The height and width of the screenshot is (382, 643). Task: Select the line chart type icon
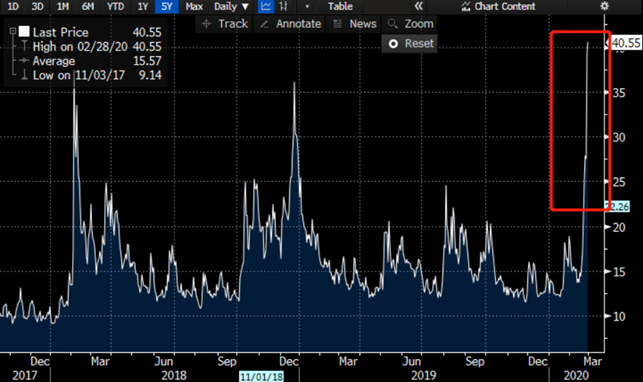tap(266, 6)
